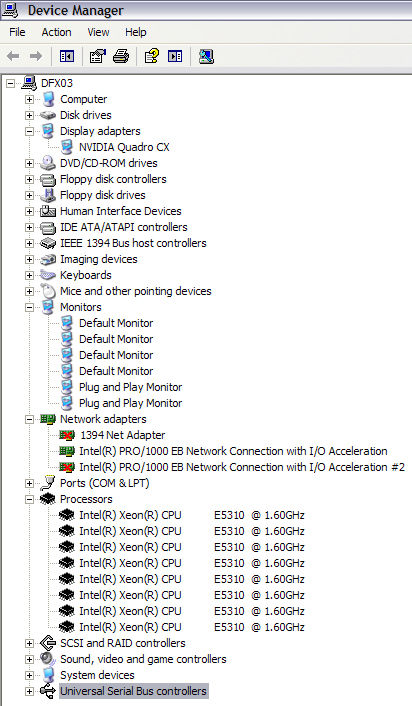This screenshot has width=412, height=706.
Task: Open Properties from the toolbar icon
Action: pyautogui.click(x=98, y=56)
